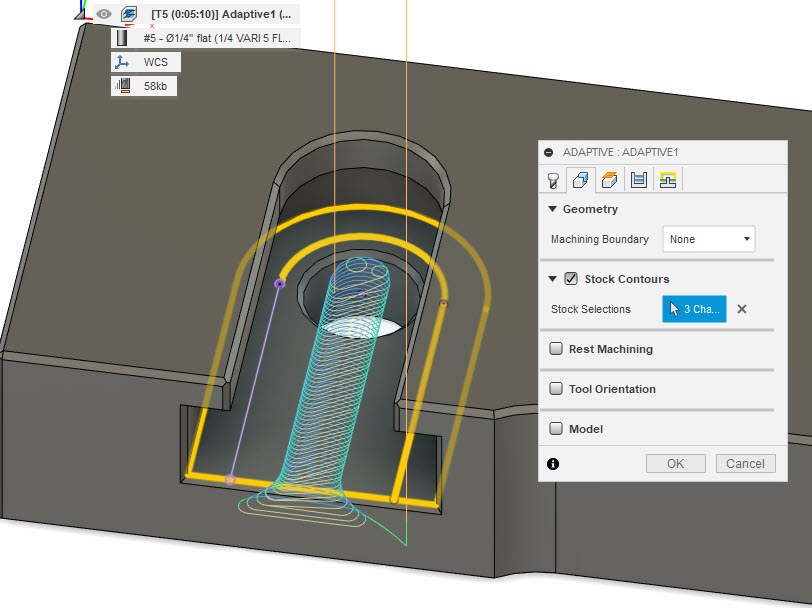Click the 58kb toolpath size icon

click(x=121, y=85)
